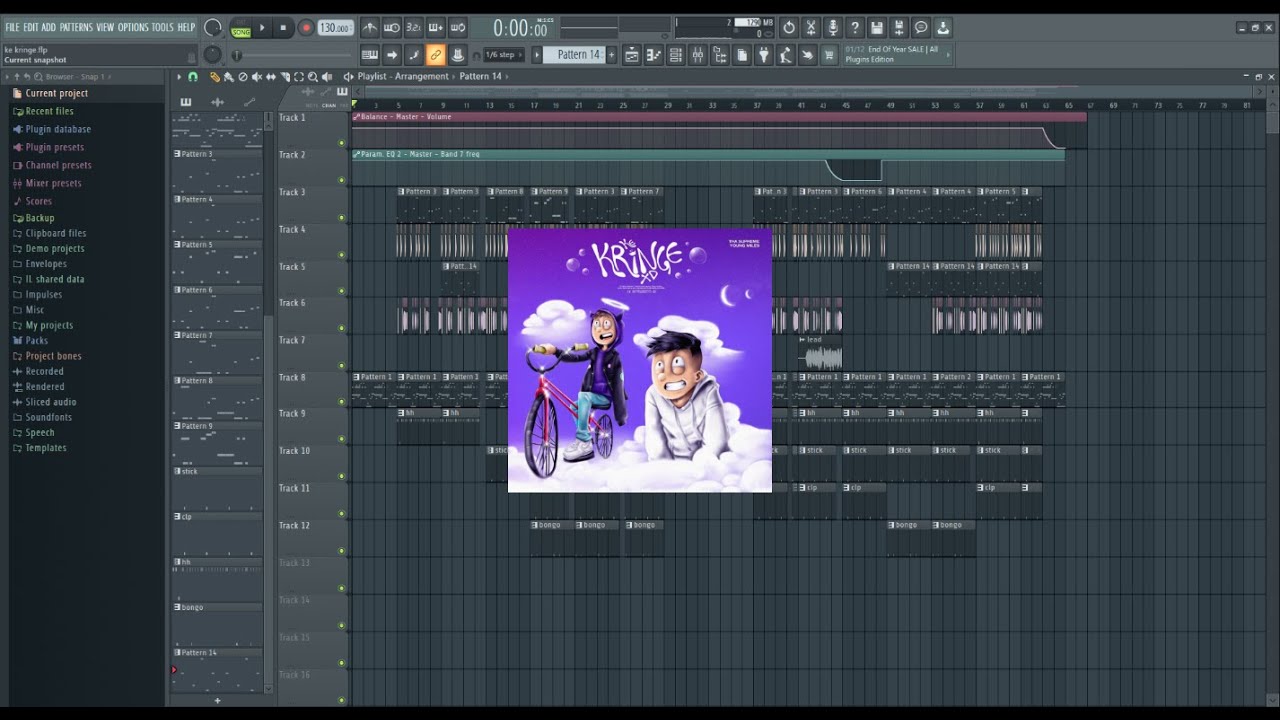This screenshot has width=1280, height=720.
Task: Select the playlist Zoom tool
Action: point(313,77)
